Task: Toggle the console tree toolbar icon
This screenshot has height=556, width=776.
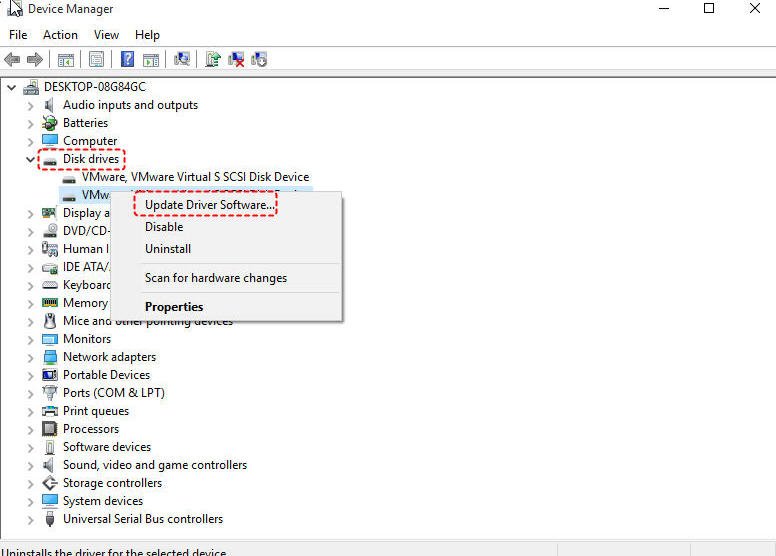Action: (66, 60)
